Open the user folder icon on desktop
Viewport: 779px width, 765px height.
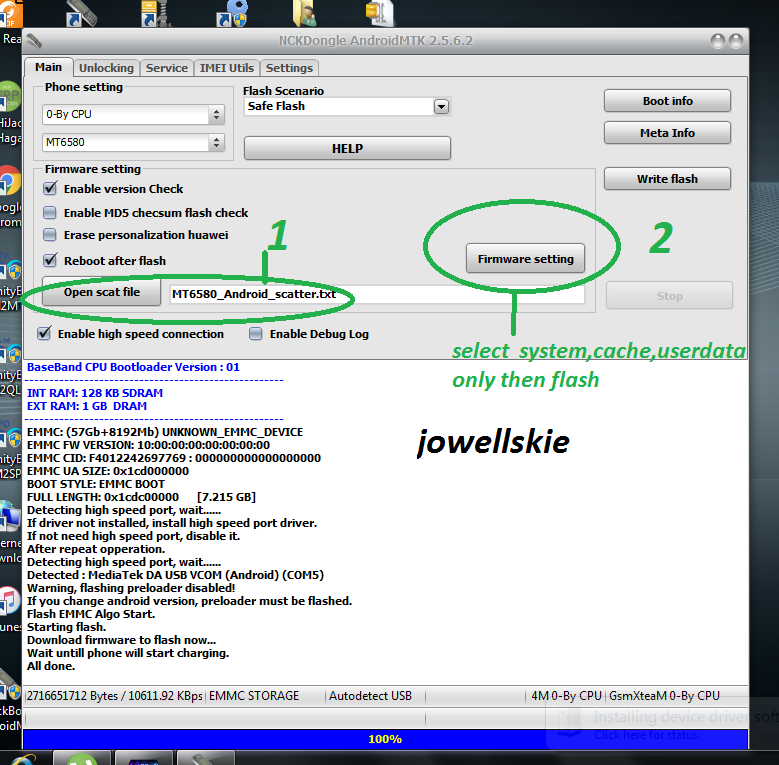pyautogui.click(x=306, y=13)
